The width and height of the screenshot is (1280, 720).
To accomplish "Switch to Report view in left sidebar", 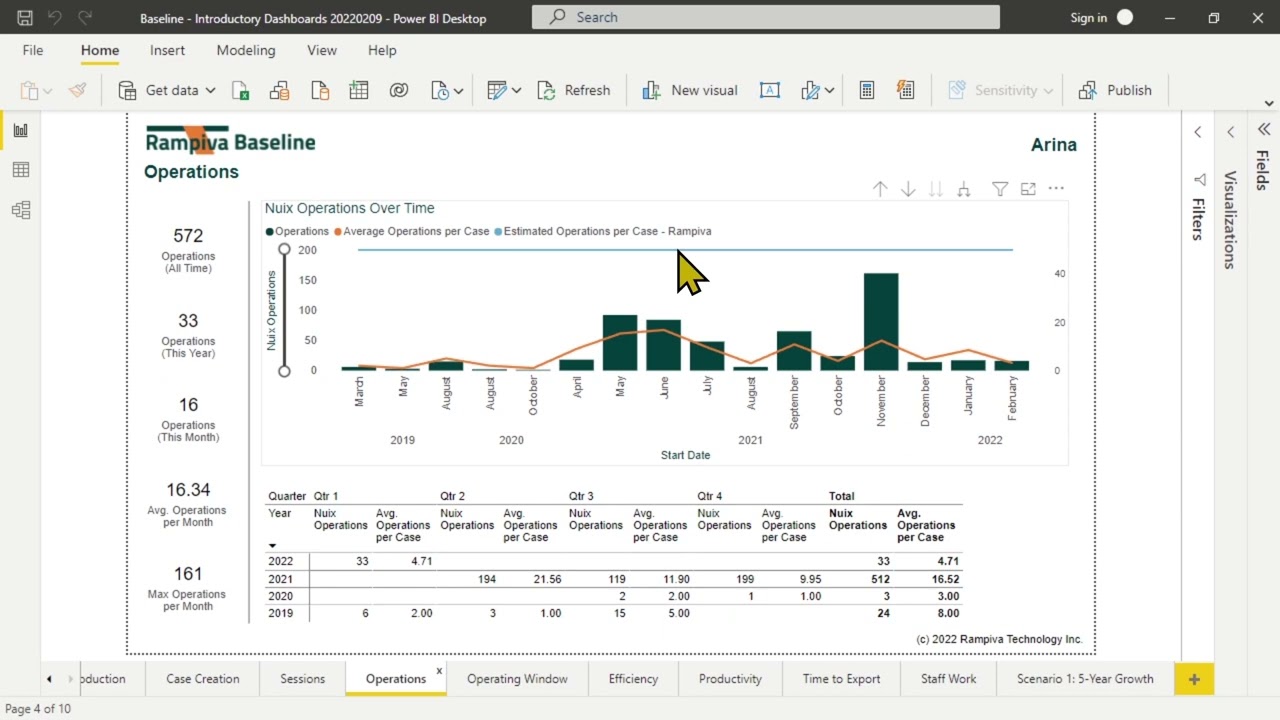I will [x=21, y=130].
